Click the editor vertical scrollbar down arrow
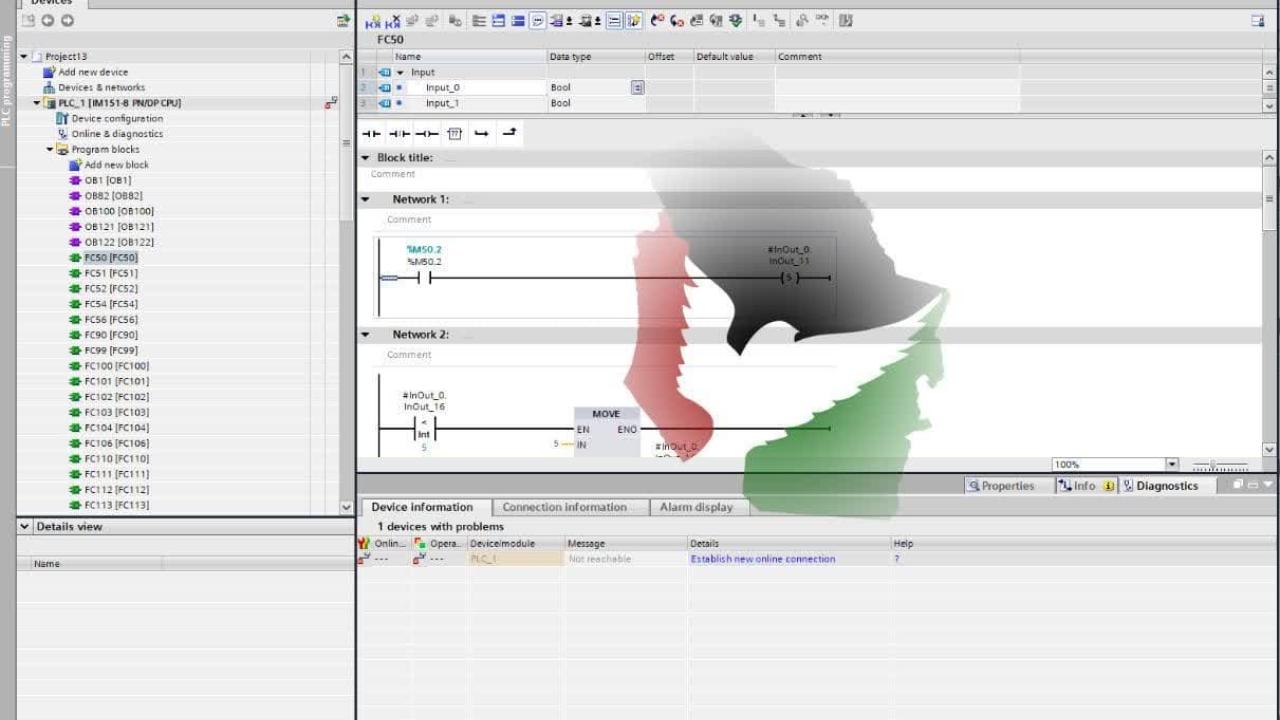Screen dimensions: 1280x720 point(1270,450)
